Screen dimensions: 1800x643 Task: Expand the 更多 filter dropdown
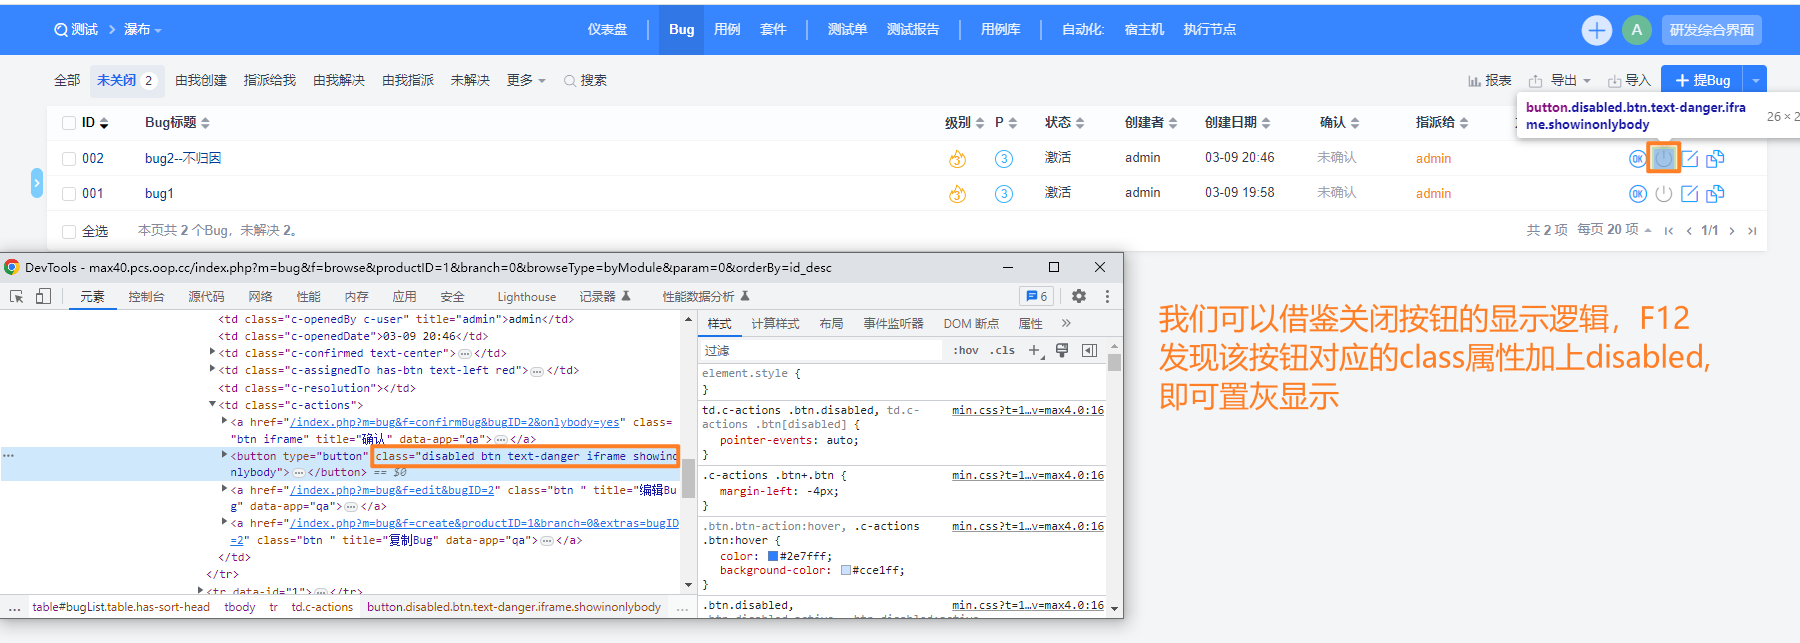526,81
